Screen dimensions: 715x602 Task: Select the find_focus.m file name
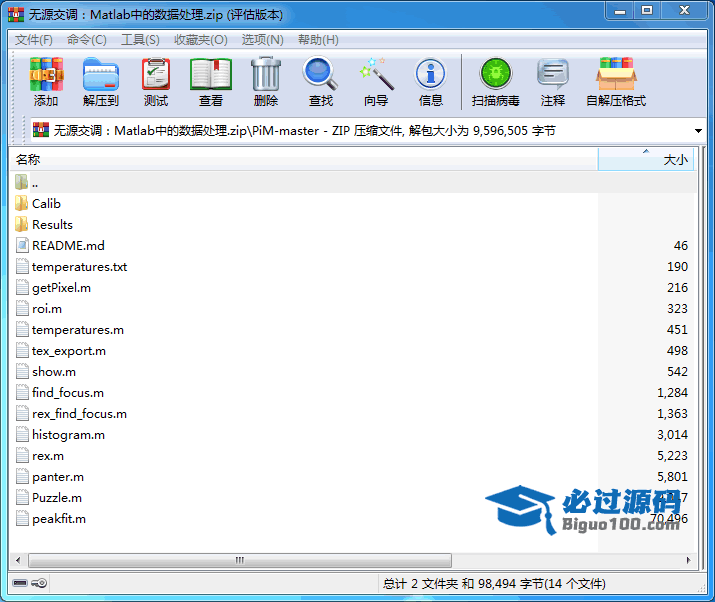click(x=68, y=393)
